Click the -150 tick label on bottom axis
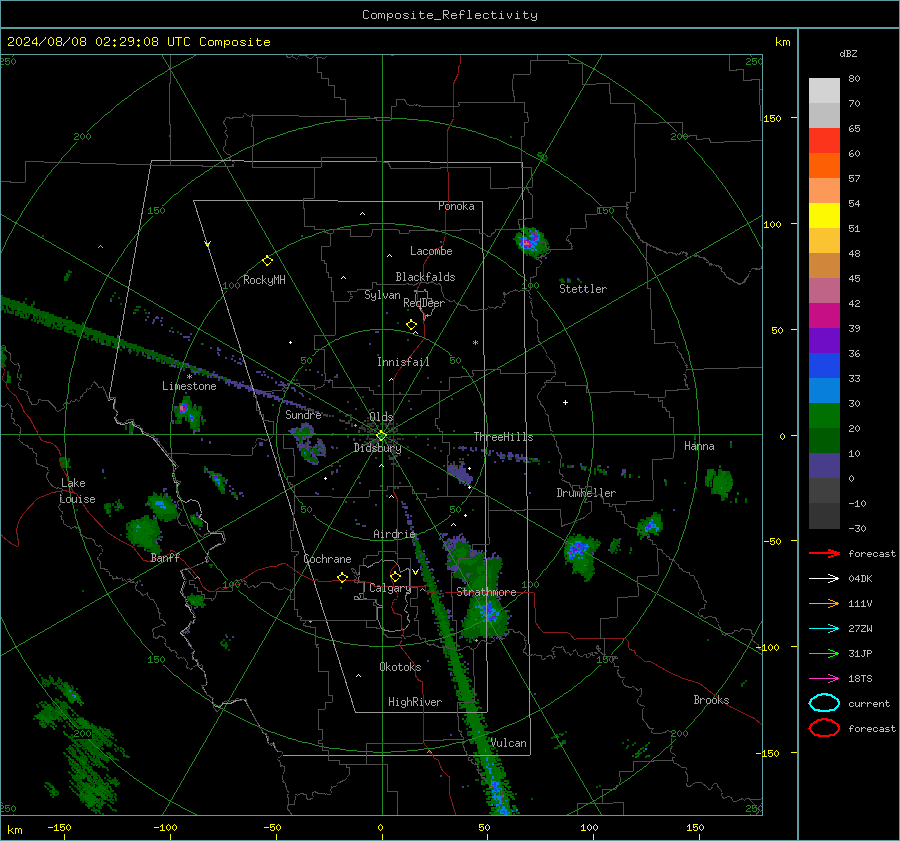This screenshot has width=900, height=841. pyautogui.click(x=59, y=827)
